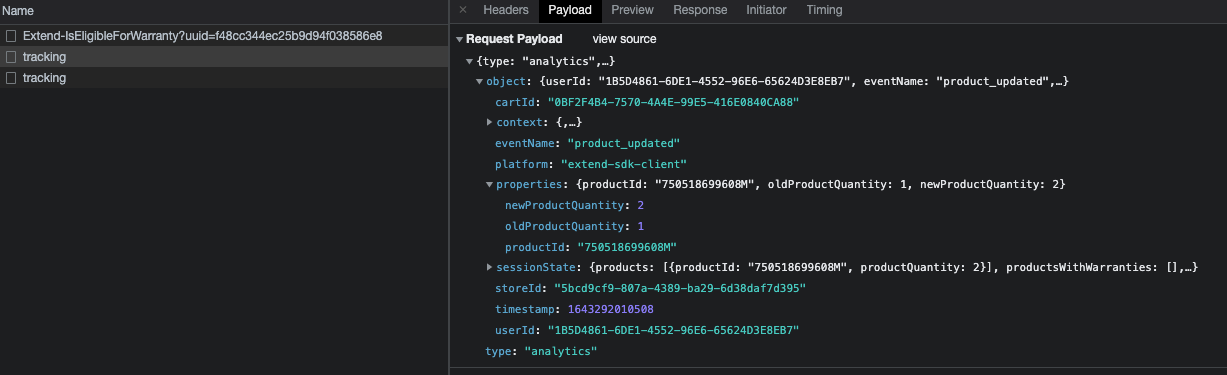Collapse the root analytics object
Screen dimensions: 1227x375
[469, 62]
